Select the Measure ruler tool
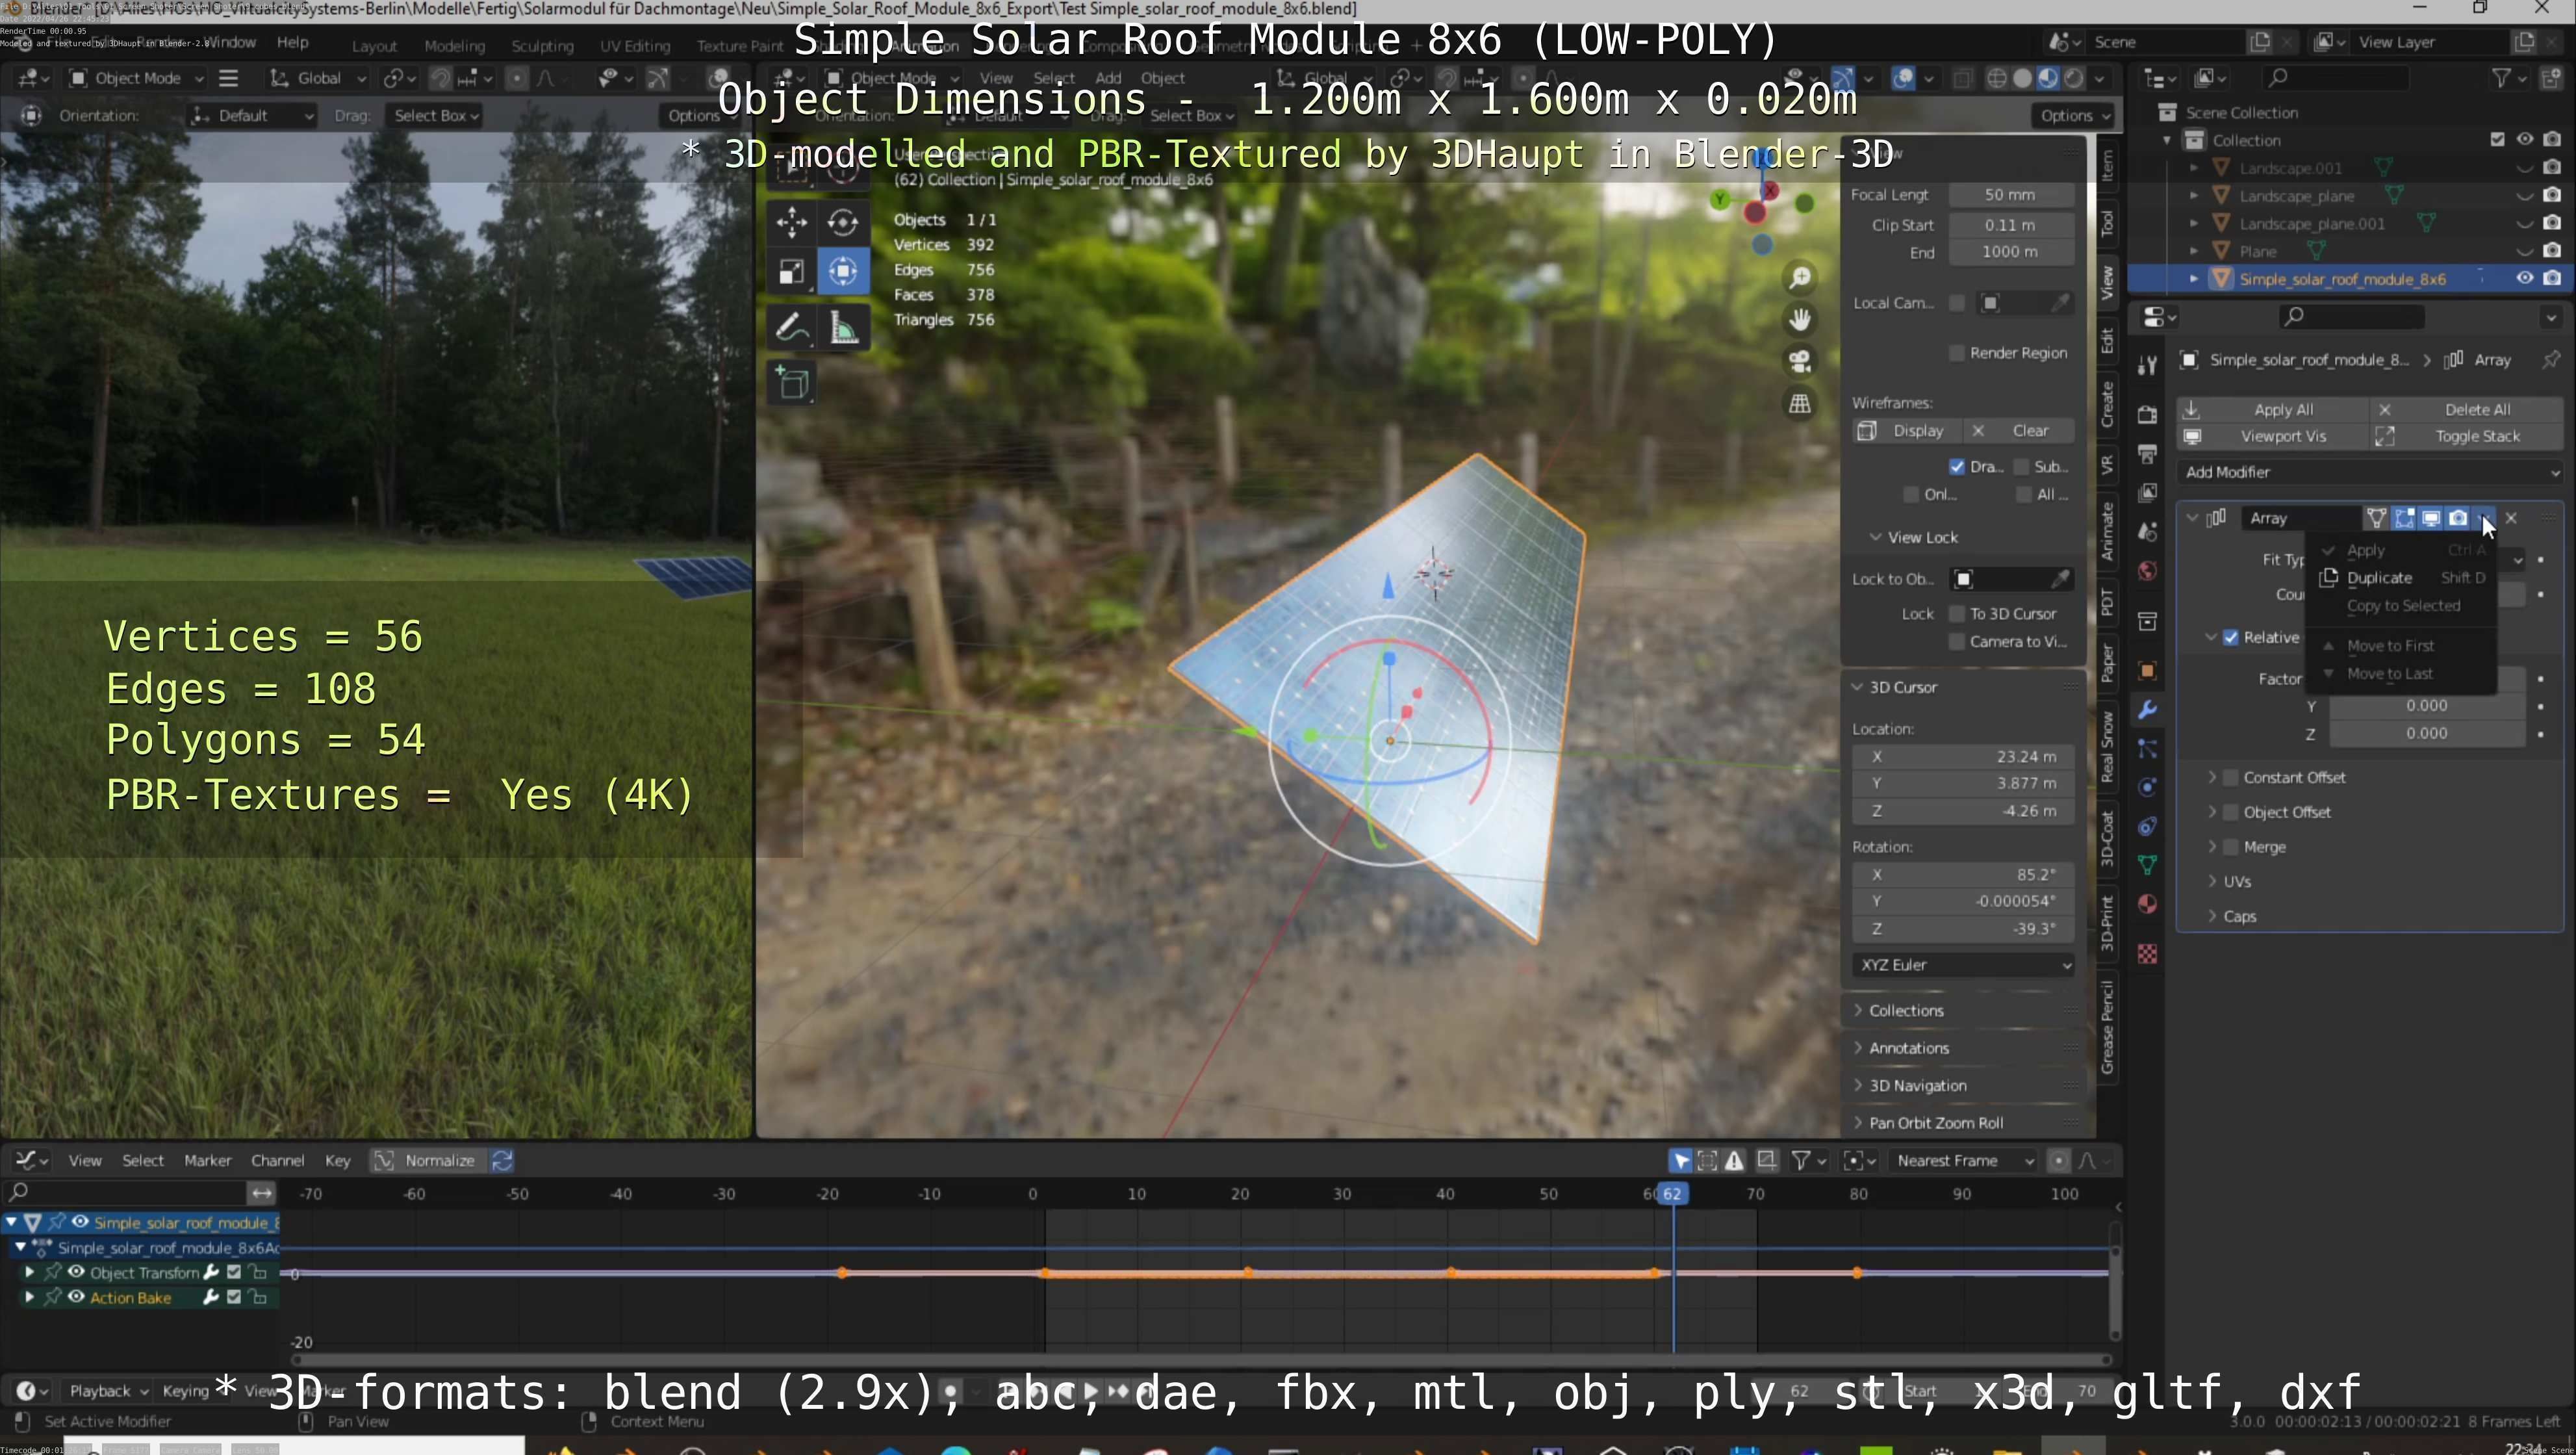2576x1455 pixels. (x=844, y=327)
